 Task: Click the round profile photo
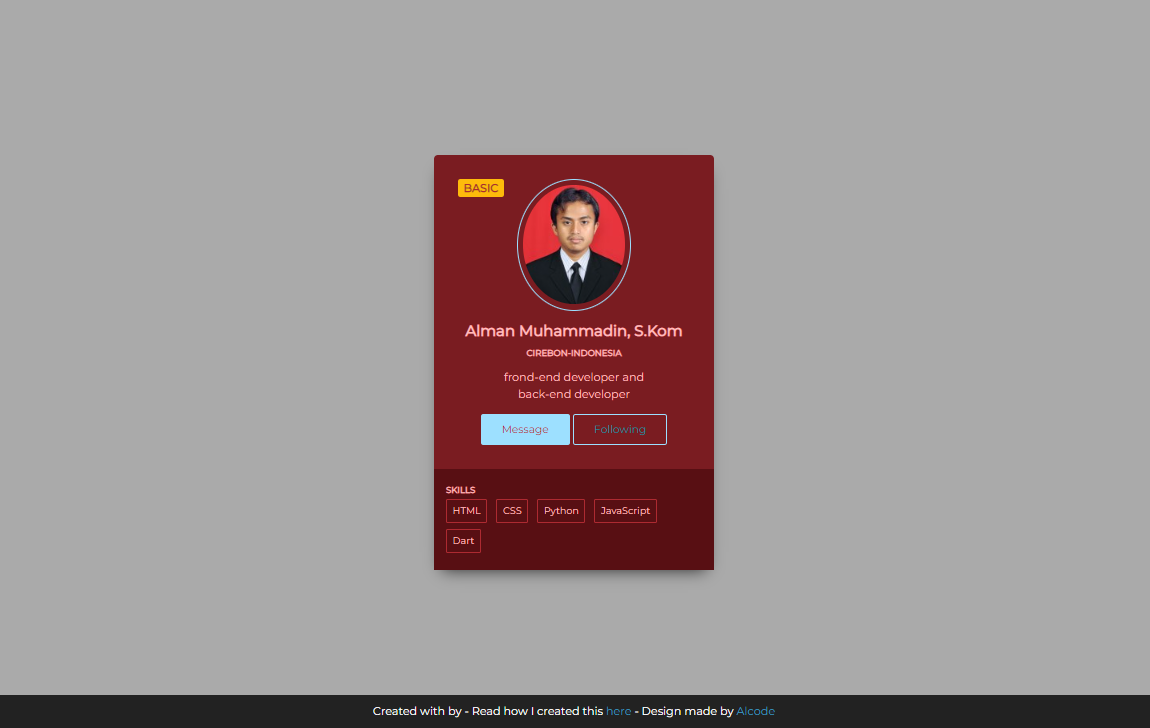(574, 245)
